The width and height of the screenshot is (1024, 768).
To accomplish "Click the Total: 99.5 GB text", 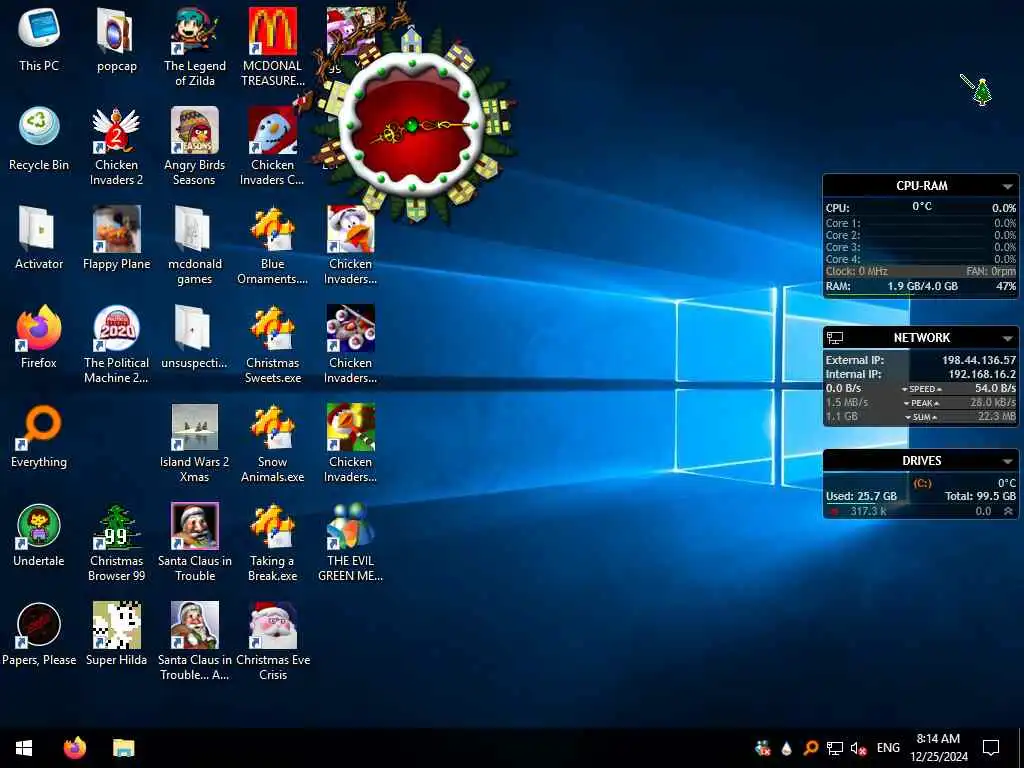I will 980,496.
